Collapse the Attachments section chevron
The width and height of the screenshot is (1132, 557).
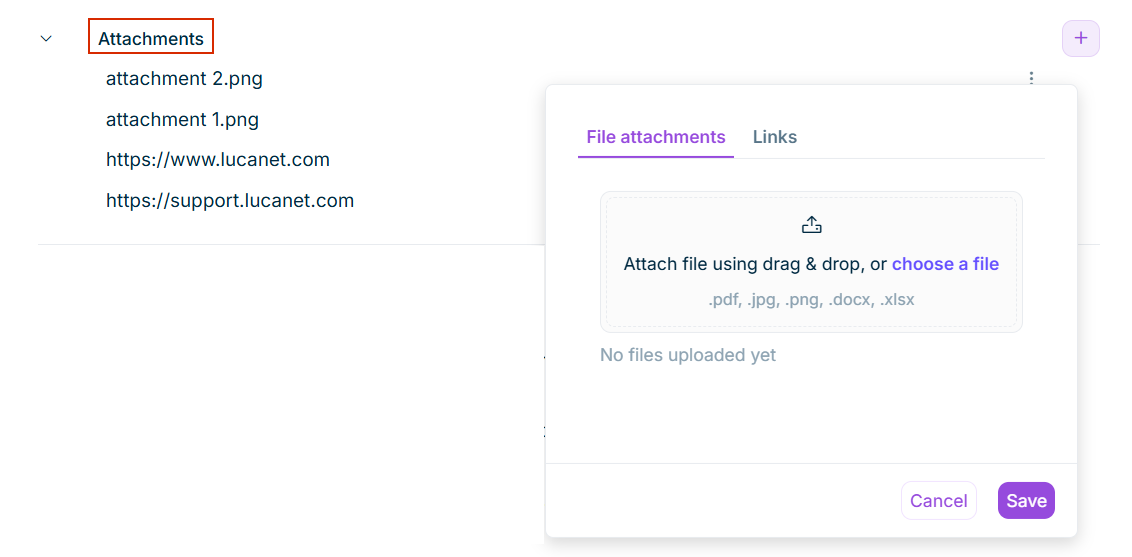(46, 39)
